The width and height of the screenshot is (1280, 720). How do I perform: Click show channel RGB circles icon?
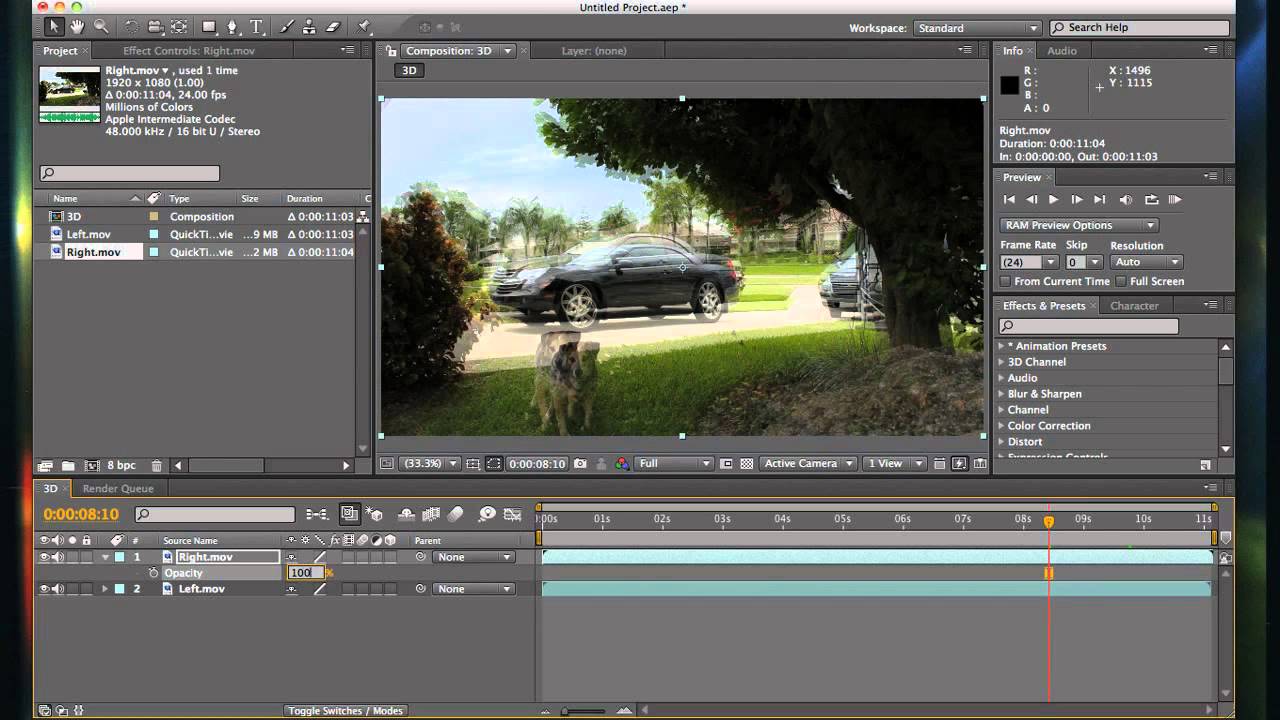click(622, 464)
